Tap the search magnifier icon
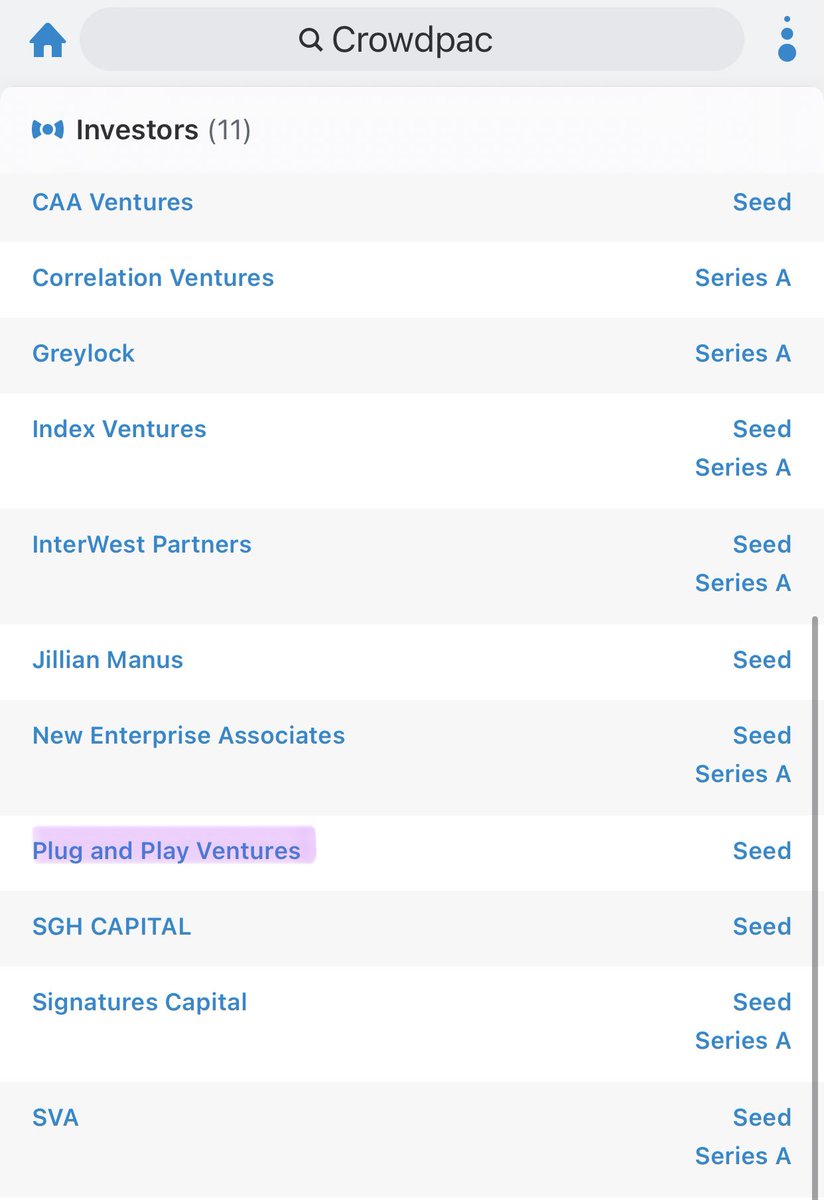 point(311,40)
